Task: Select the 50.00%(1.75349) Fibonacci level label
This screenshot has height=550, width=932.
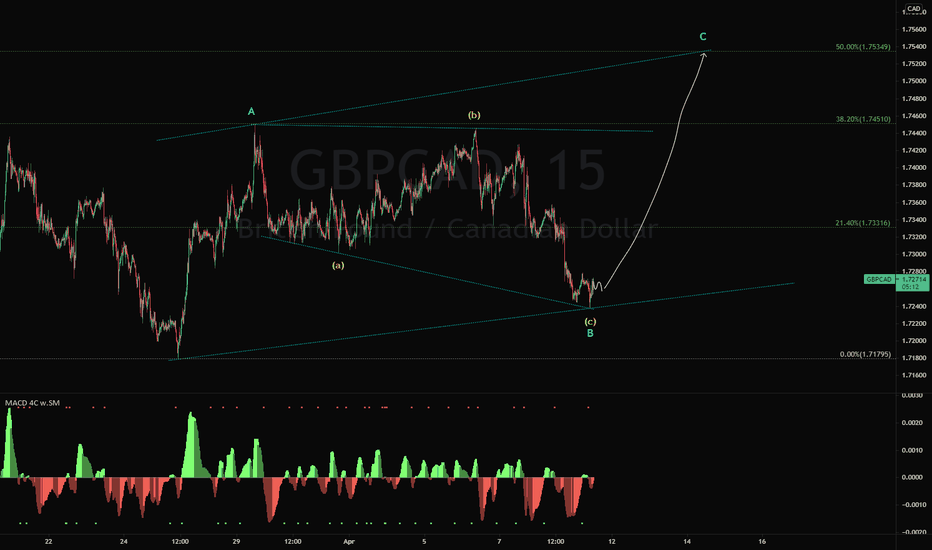Action: coord(863,46)
